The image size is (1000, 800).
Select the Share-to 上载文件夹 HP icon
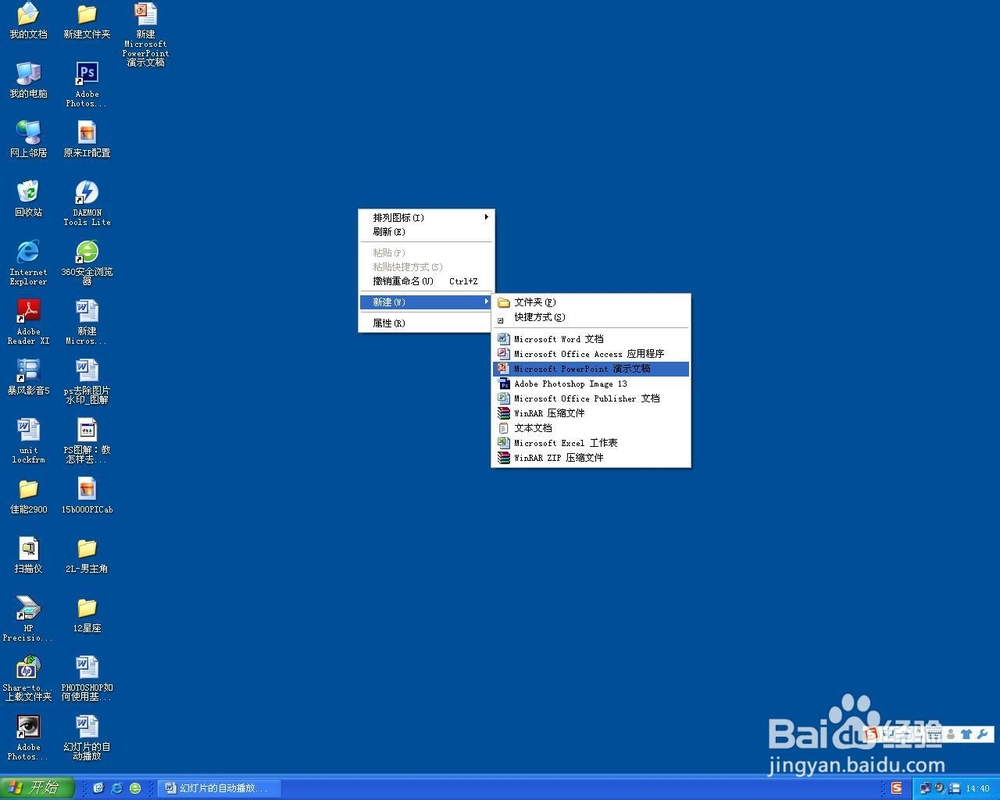click(28, 678)
